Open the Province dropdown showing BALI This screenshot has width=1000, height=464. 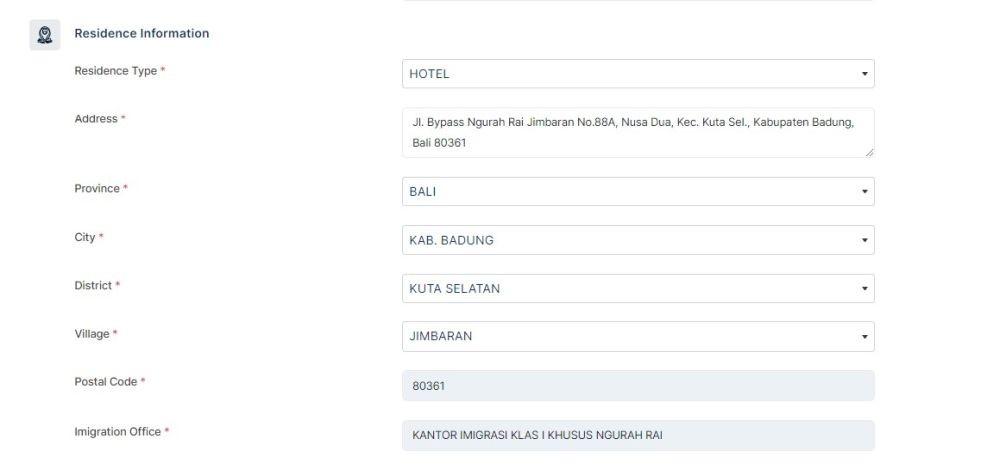638,191
